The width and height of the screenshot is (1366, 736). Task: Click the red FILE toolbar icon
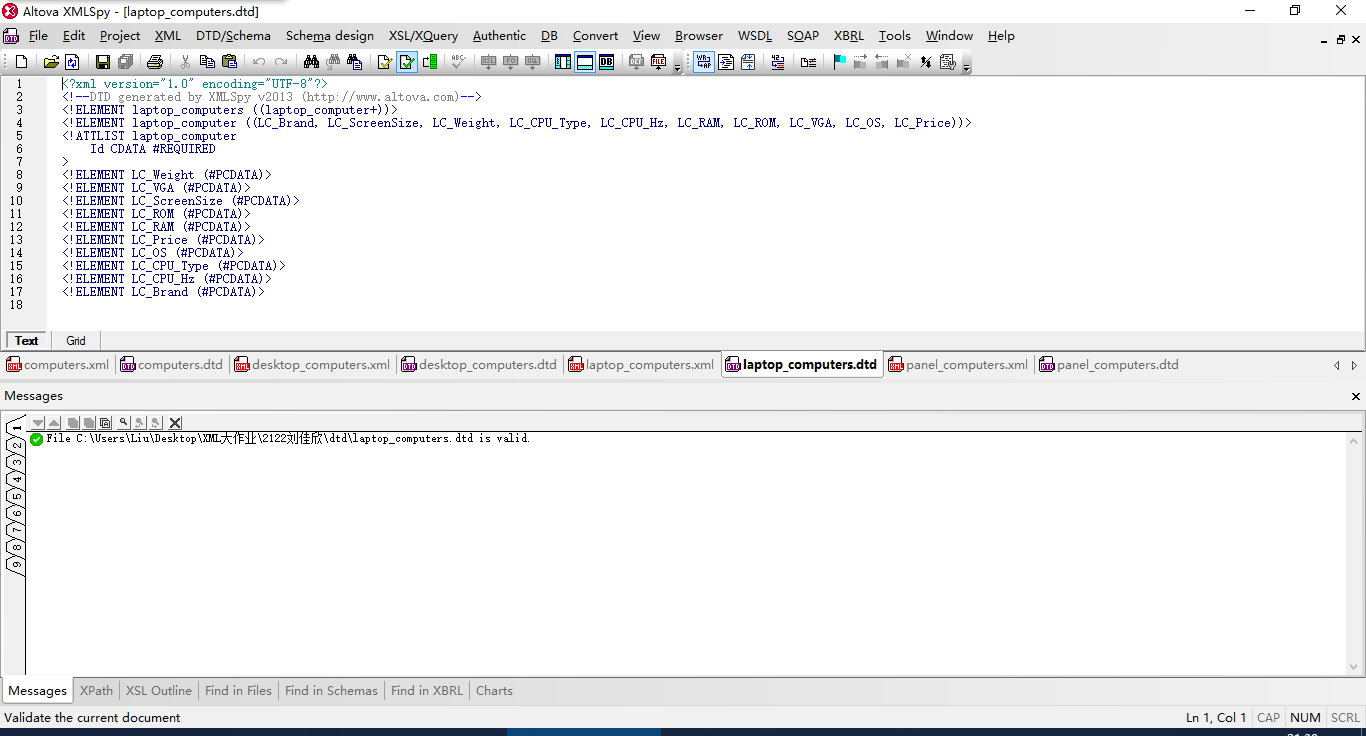[x=658, y=62]
